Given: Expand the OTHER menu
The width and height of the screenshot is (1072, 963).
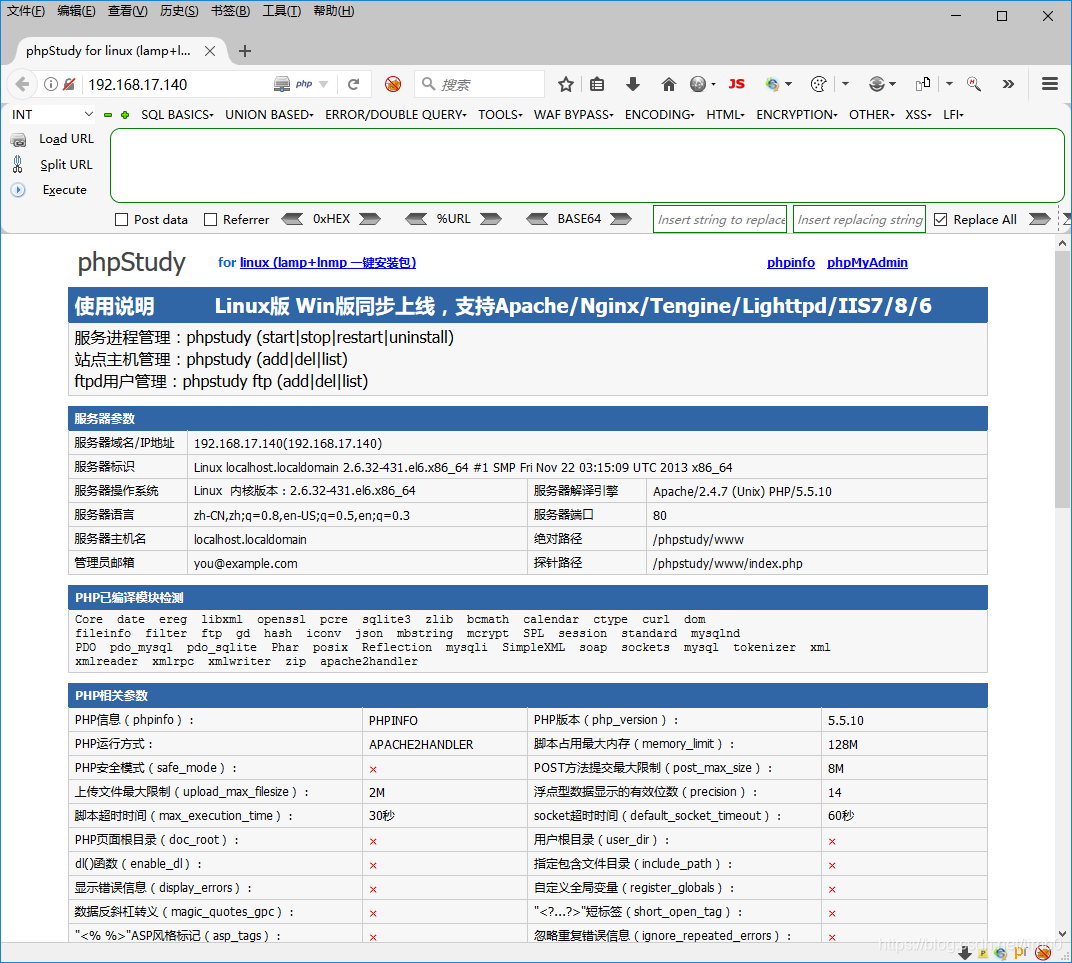Looking at the screenshot, I should point(872,115).
